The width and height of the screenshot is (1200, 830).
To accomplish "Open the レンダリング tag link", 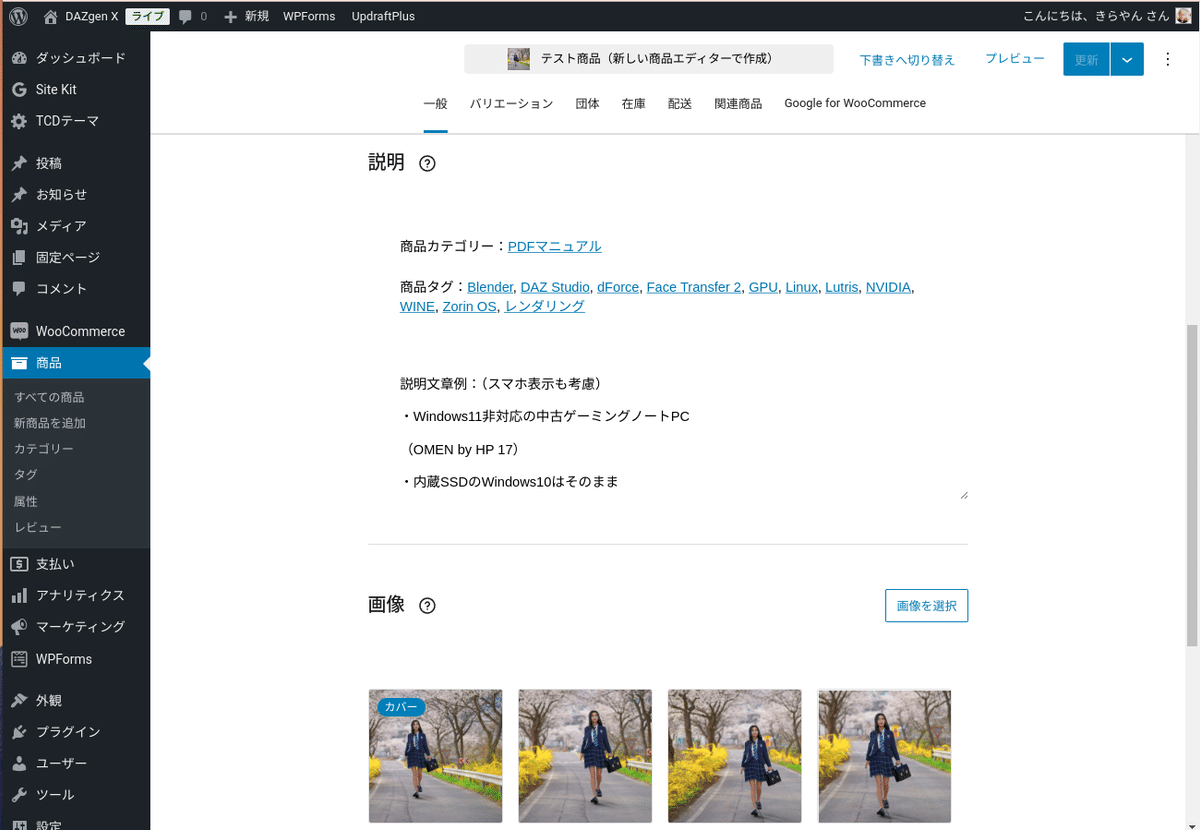I will [545, 307].
